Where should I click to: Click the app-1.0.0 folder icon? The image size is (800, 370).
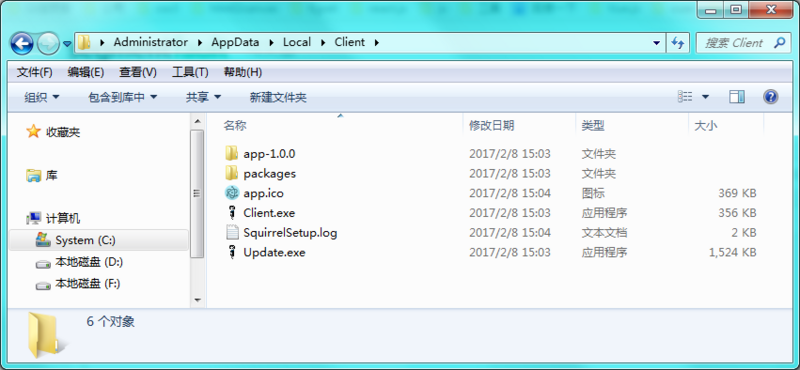[232, 153]
